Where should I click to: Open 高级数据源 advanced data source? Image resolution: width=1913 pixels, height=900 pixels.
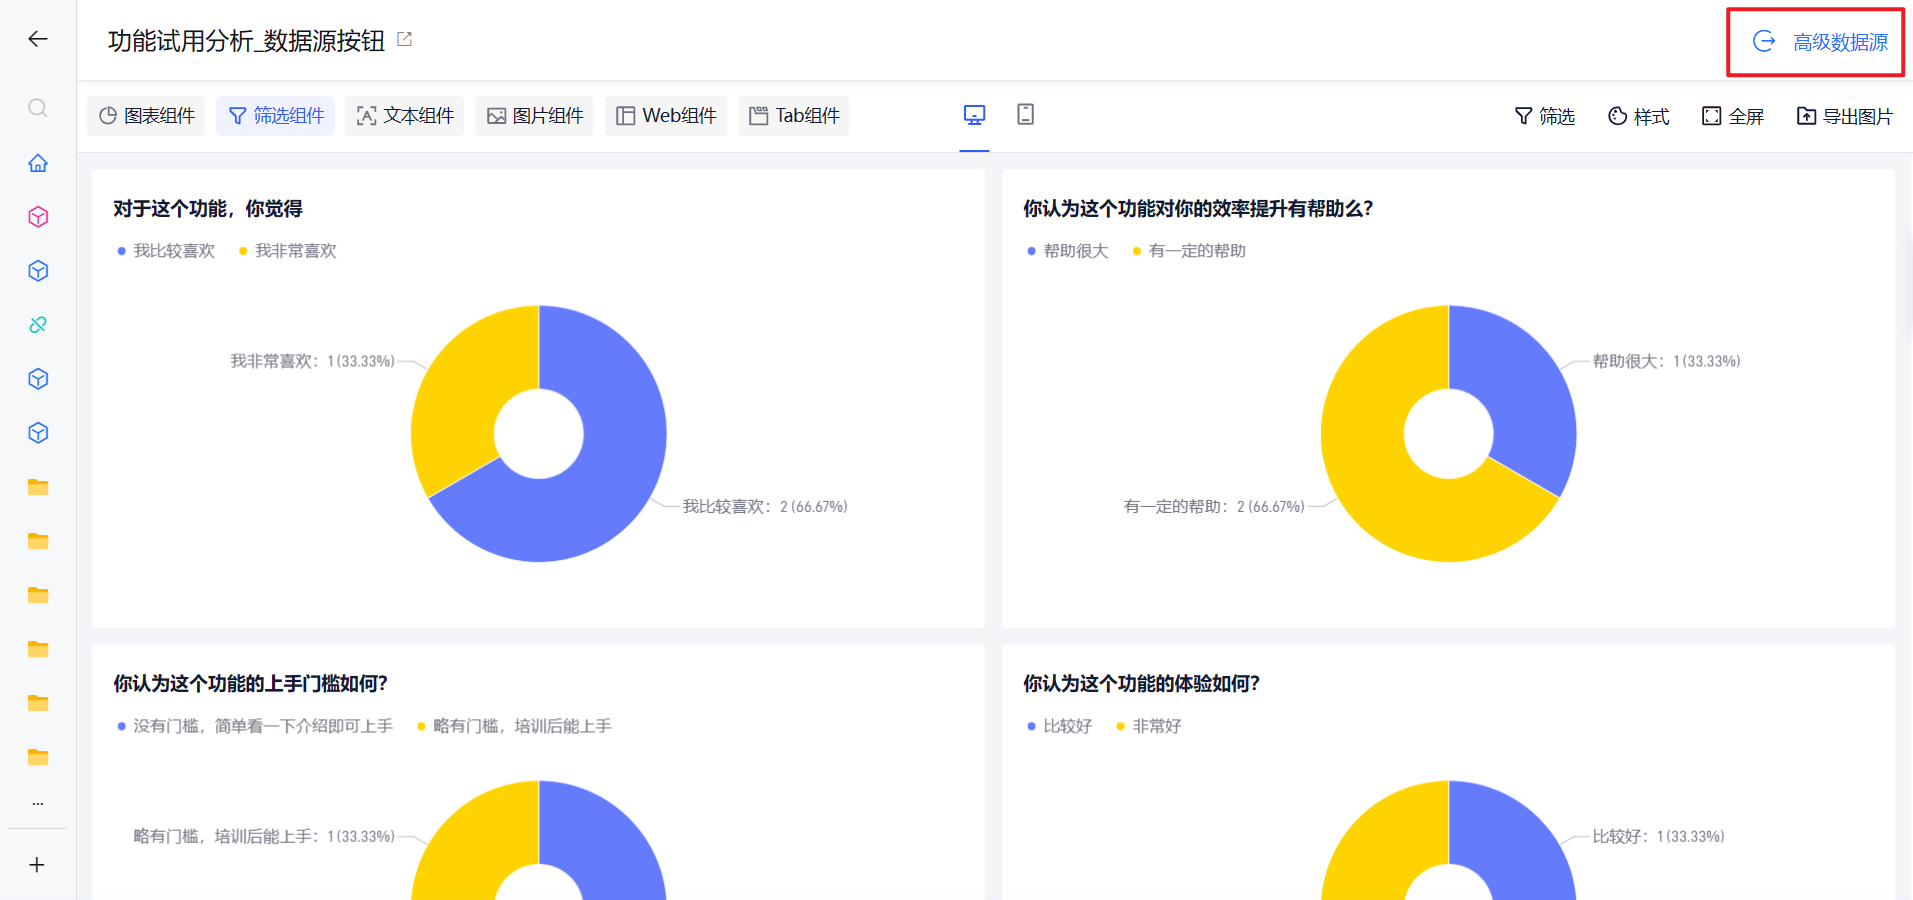pos(1820,42)
